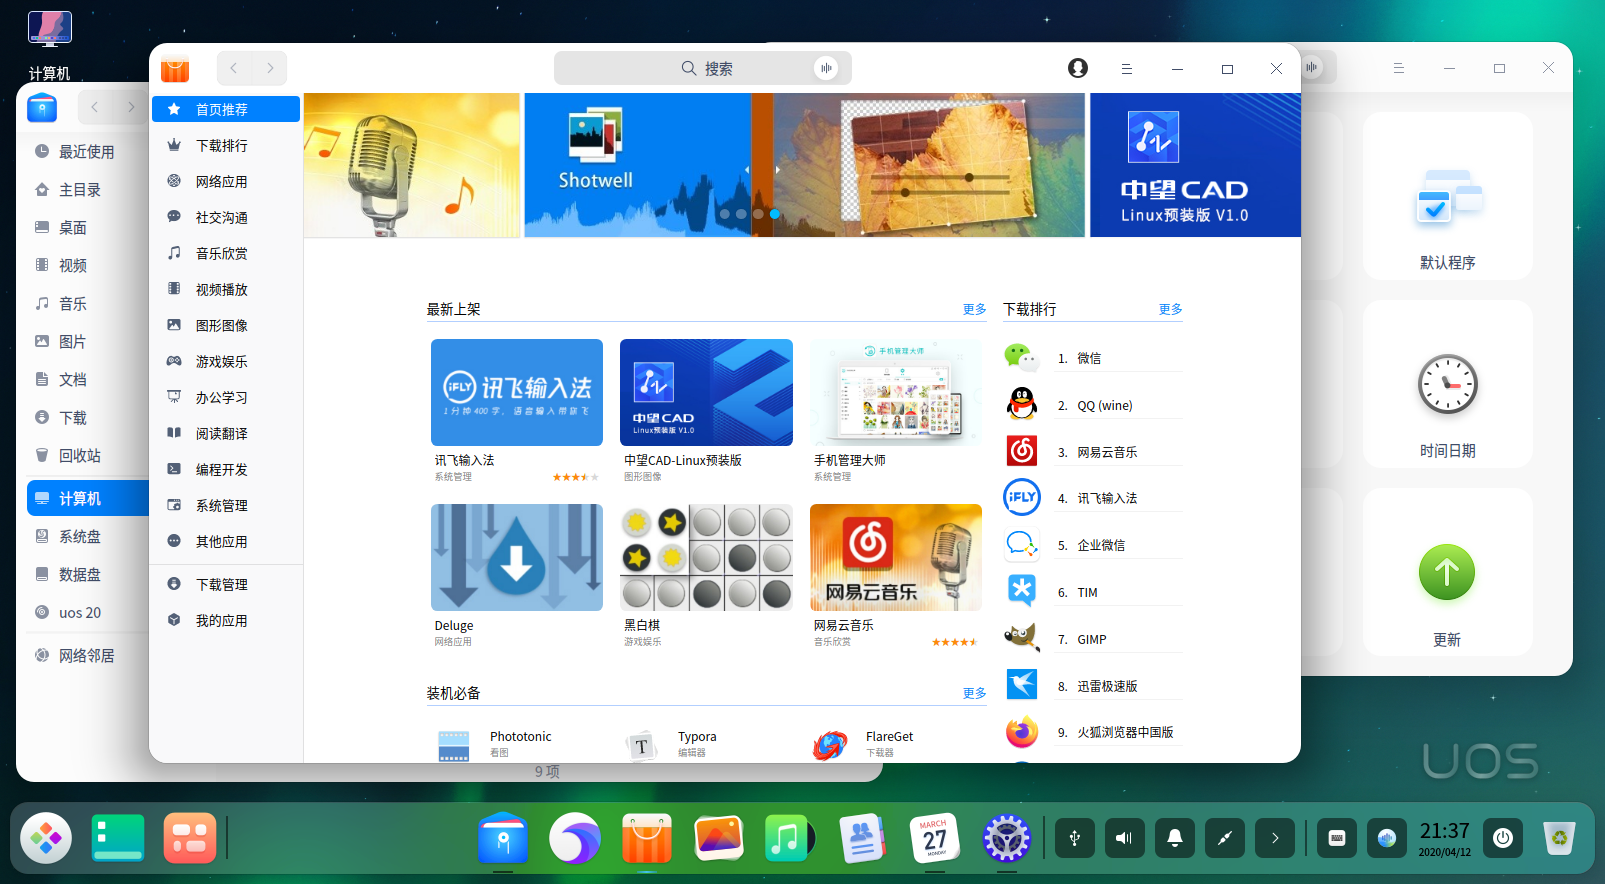
Task: Click the microphone music banner
Action: (412, 165)
